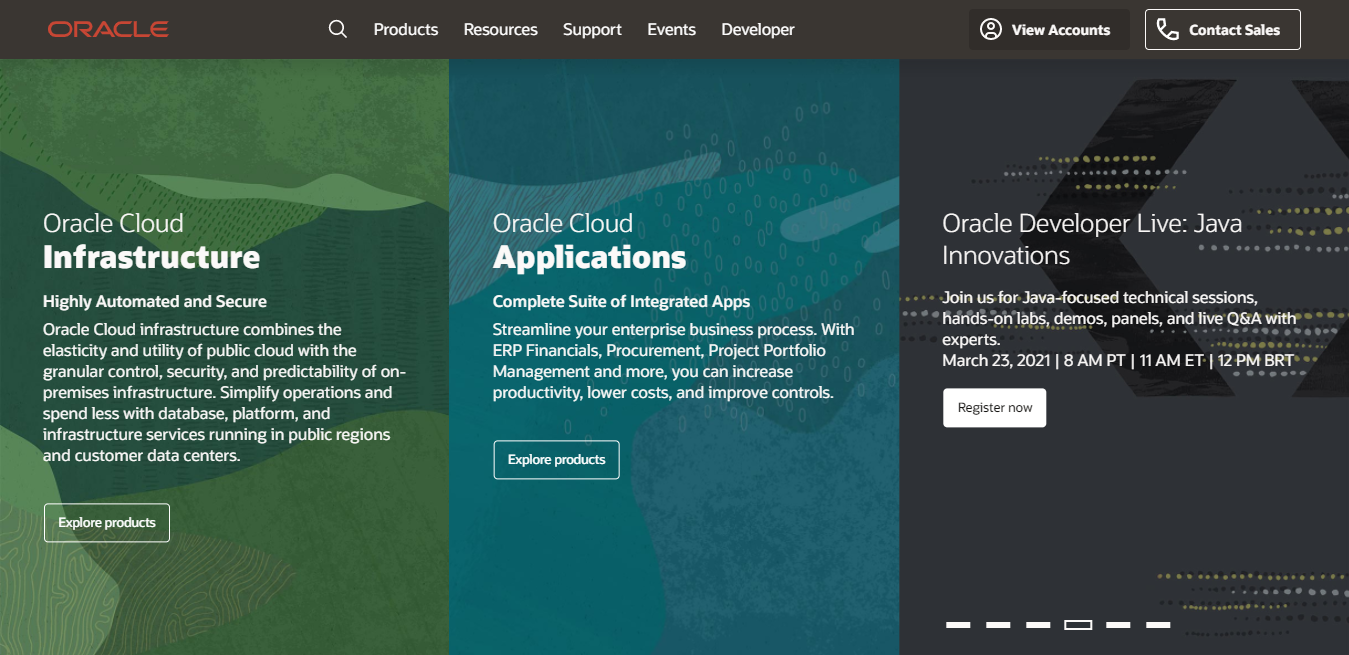Click the 'Highly Automated and Secure' subheading
Viewport: 1349px width, 655px height.
click(155, 301)
